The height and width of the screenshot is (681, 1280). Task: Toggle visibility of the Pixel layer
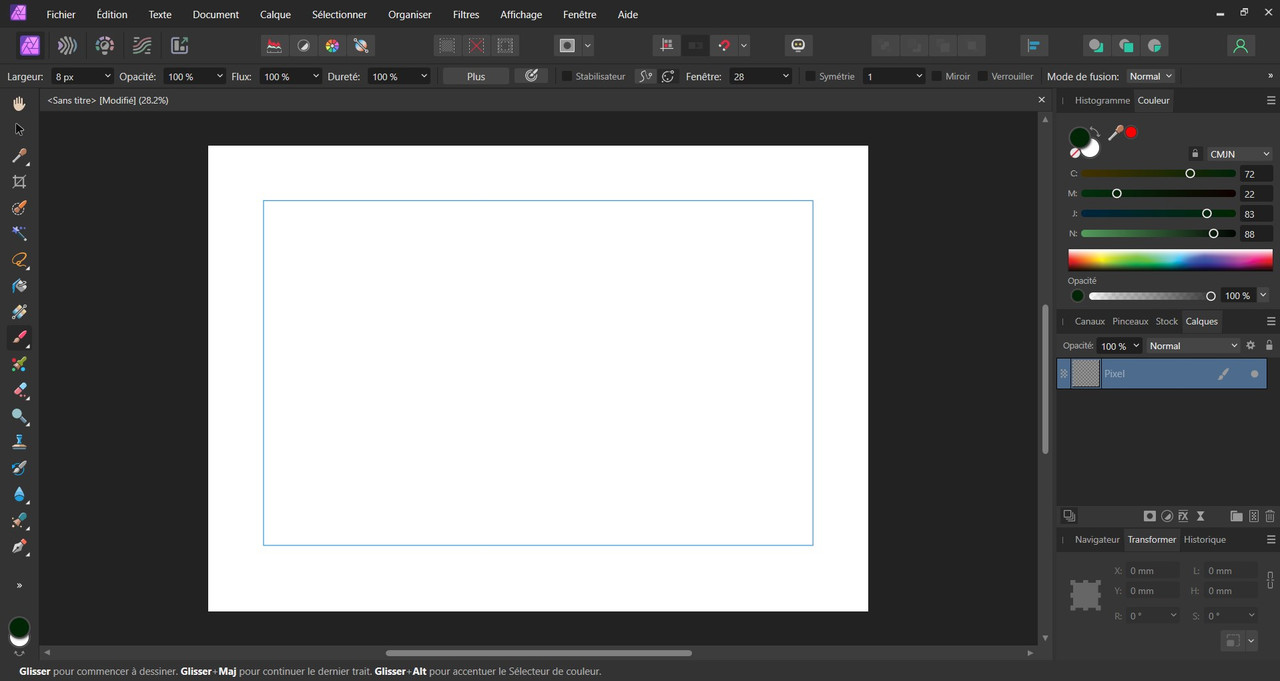[1254, 374]
